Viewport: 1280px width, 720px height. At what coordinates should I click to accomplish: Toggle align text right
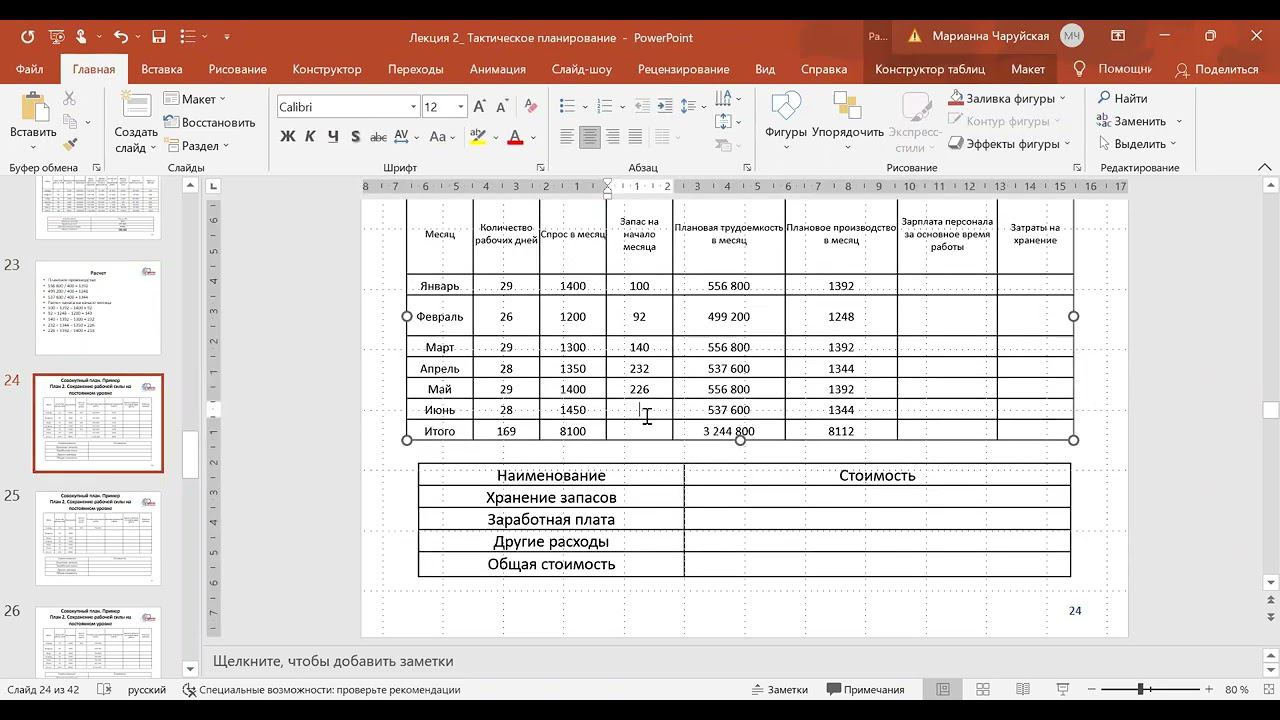[x=613, y=137]
